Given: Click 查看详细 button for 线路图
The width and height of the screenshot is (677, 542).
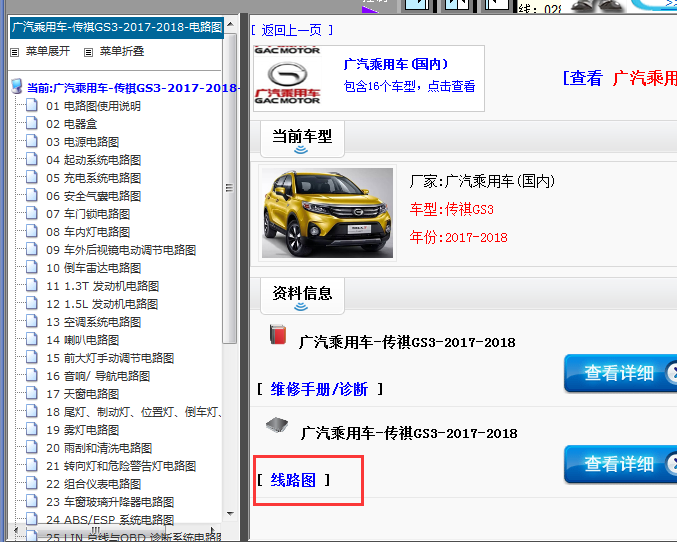Looking at the screenshot, I should point(620,463).
